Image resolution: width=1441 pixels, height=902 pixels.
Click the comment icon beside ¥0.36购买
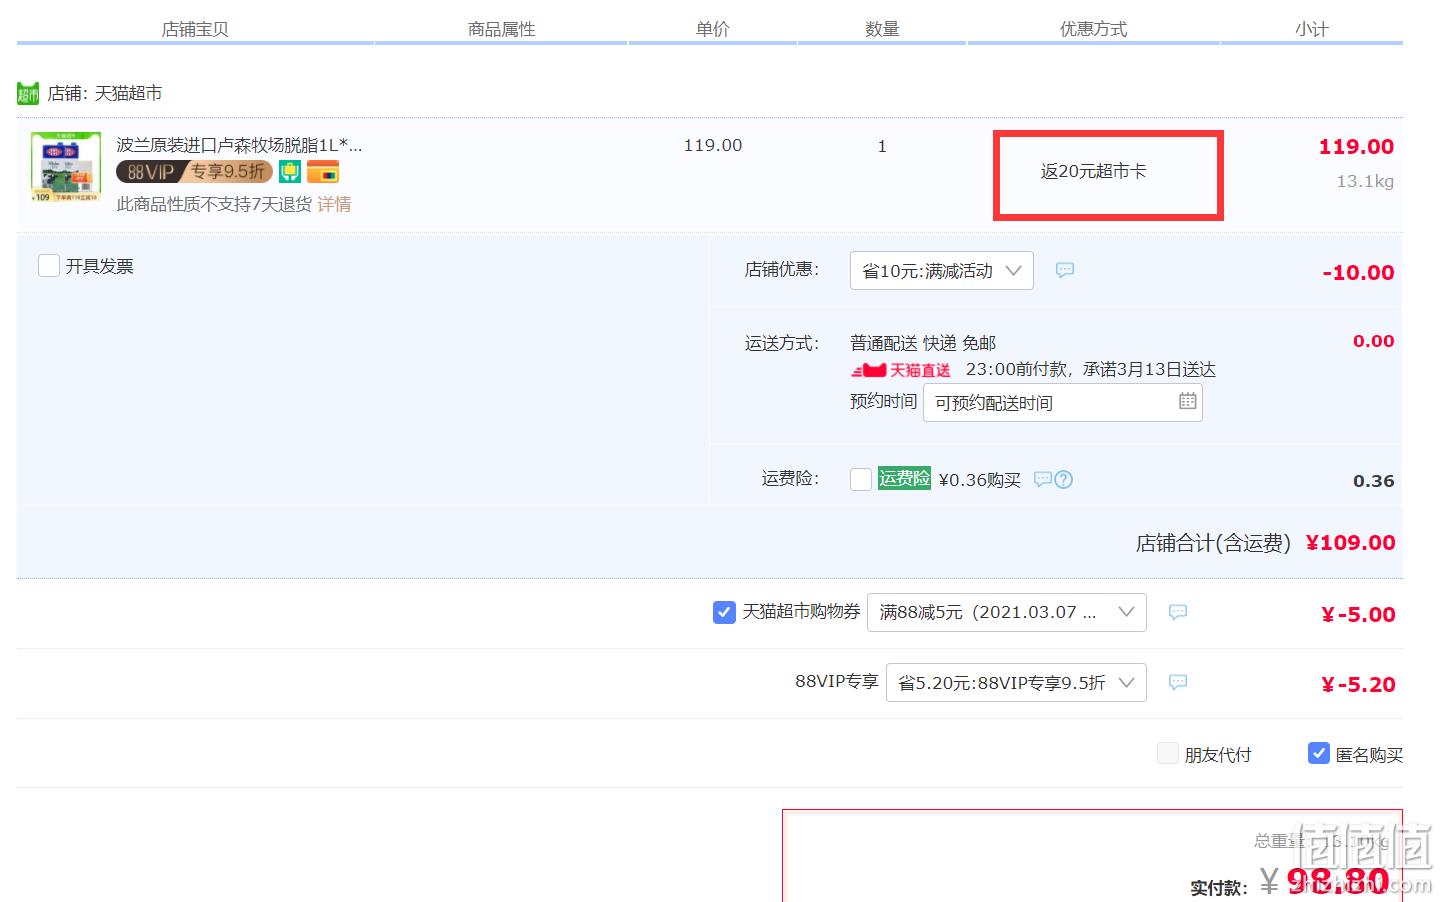pos(1042,480)
